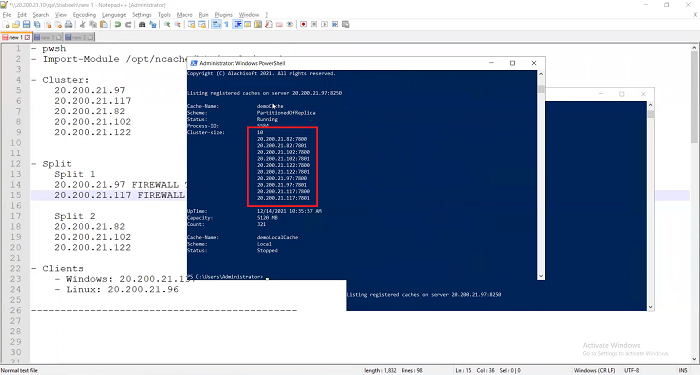Click the Cut scissors icon

(83, 25)
